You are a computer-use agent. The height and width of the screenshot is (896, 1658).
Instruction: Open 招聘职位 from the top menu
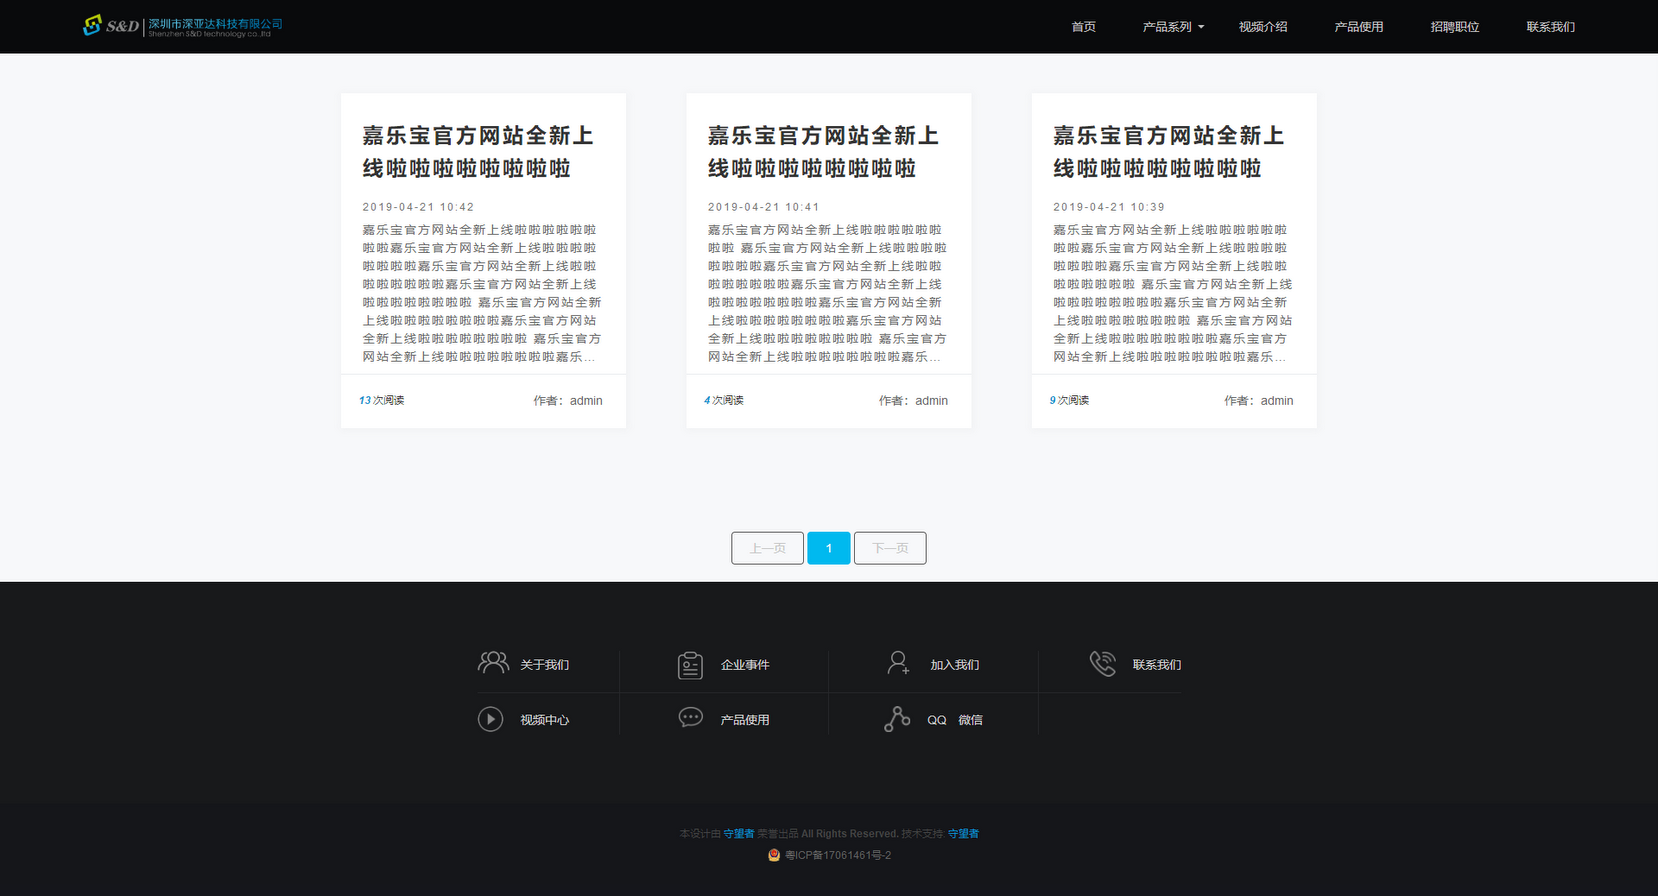[1454, 27]
